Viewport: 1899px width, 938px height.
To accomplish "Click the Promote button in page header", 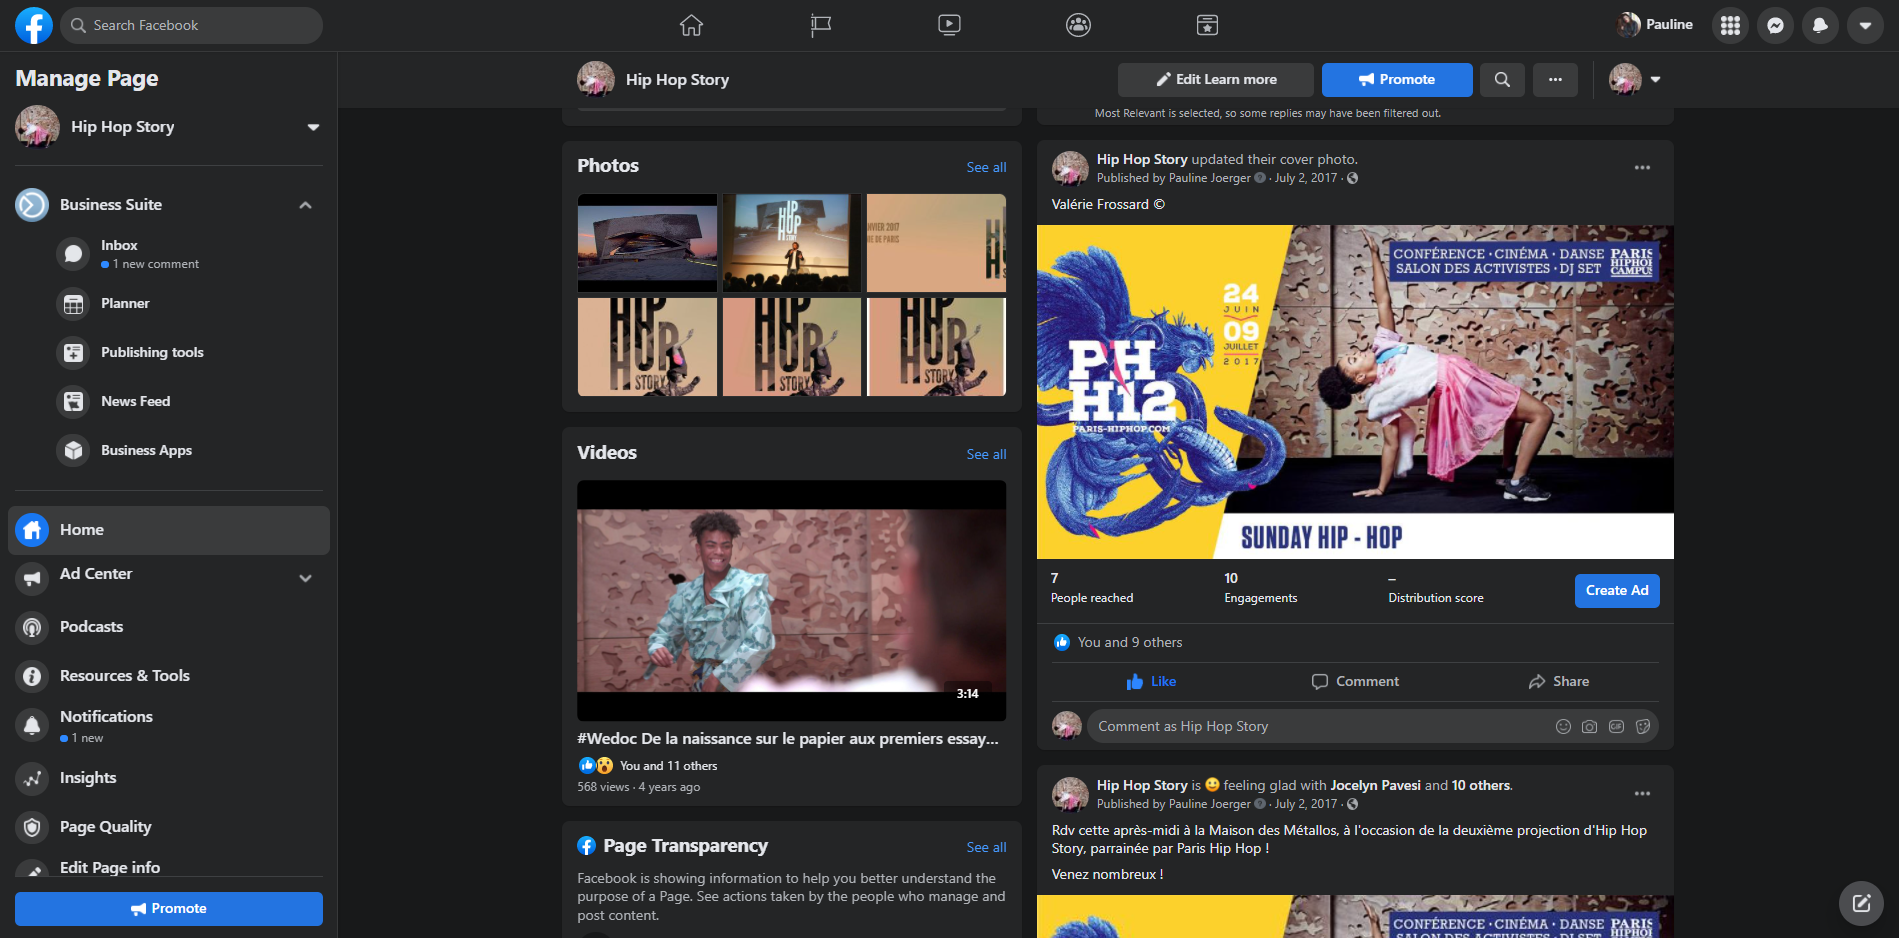I will 1397,80.
